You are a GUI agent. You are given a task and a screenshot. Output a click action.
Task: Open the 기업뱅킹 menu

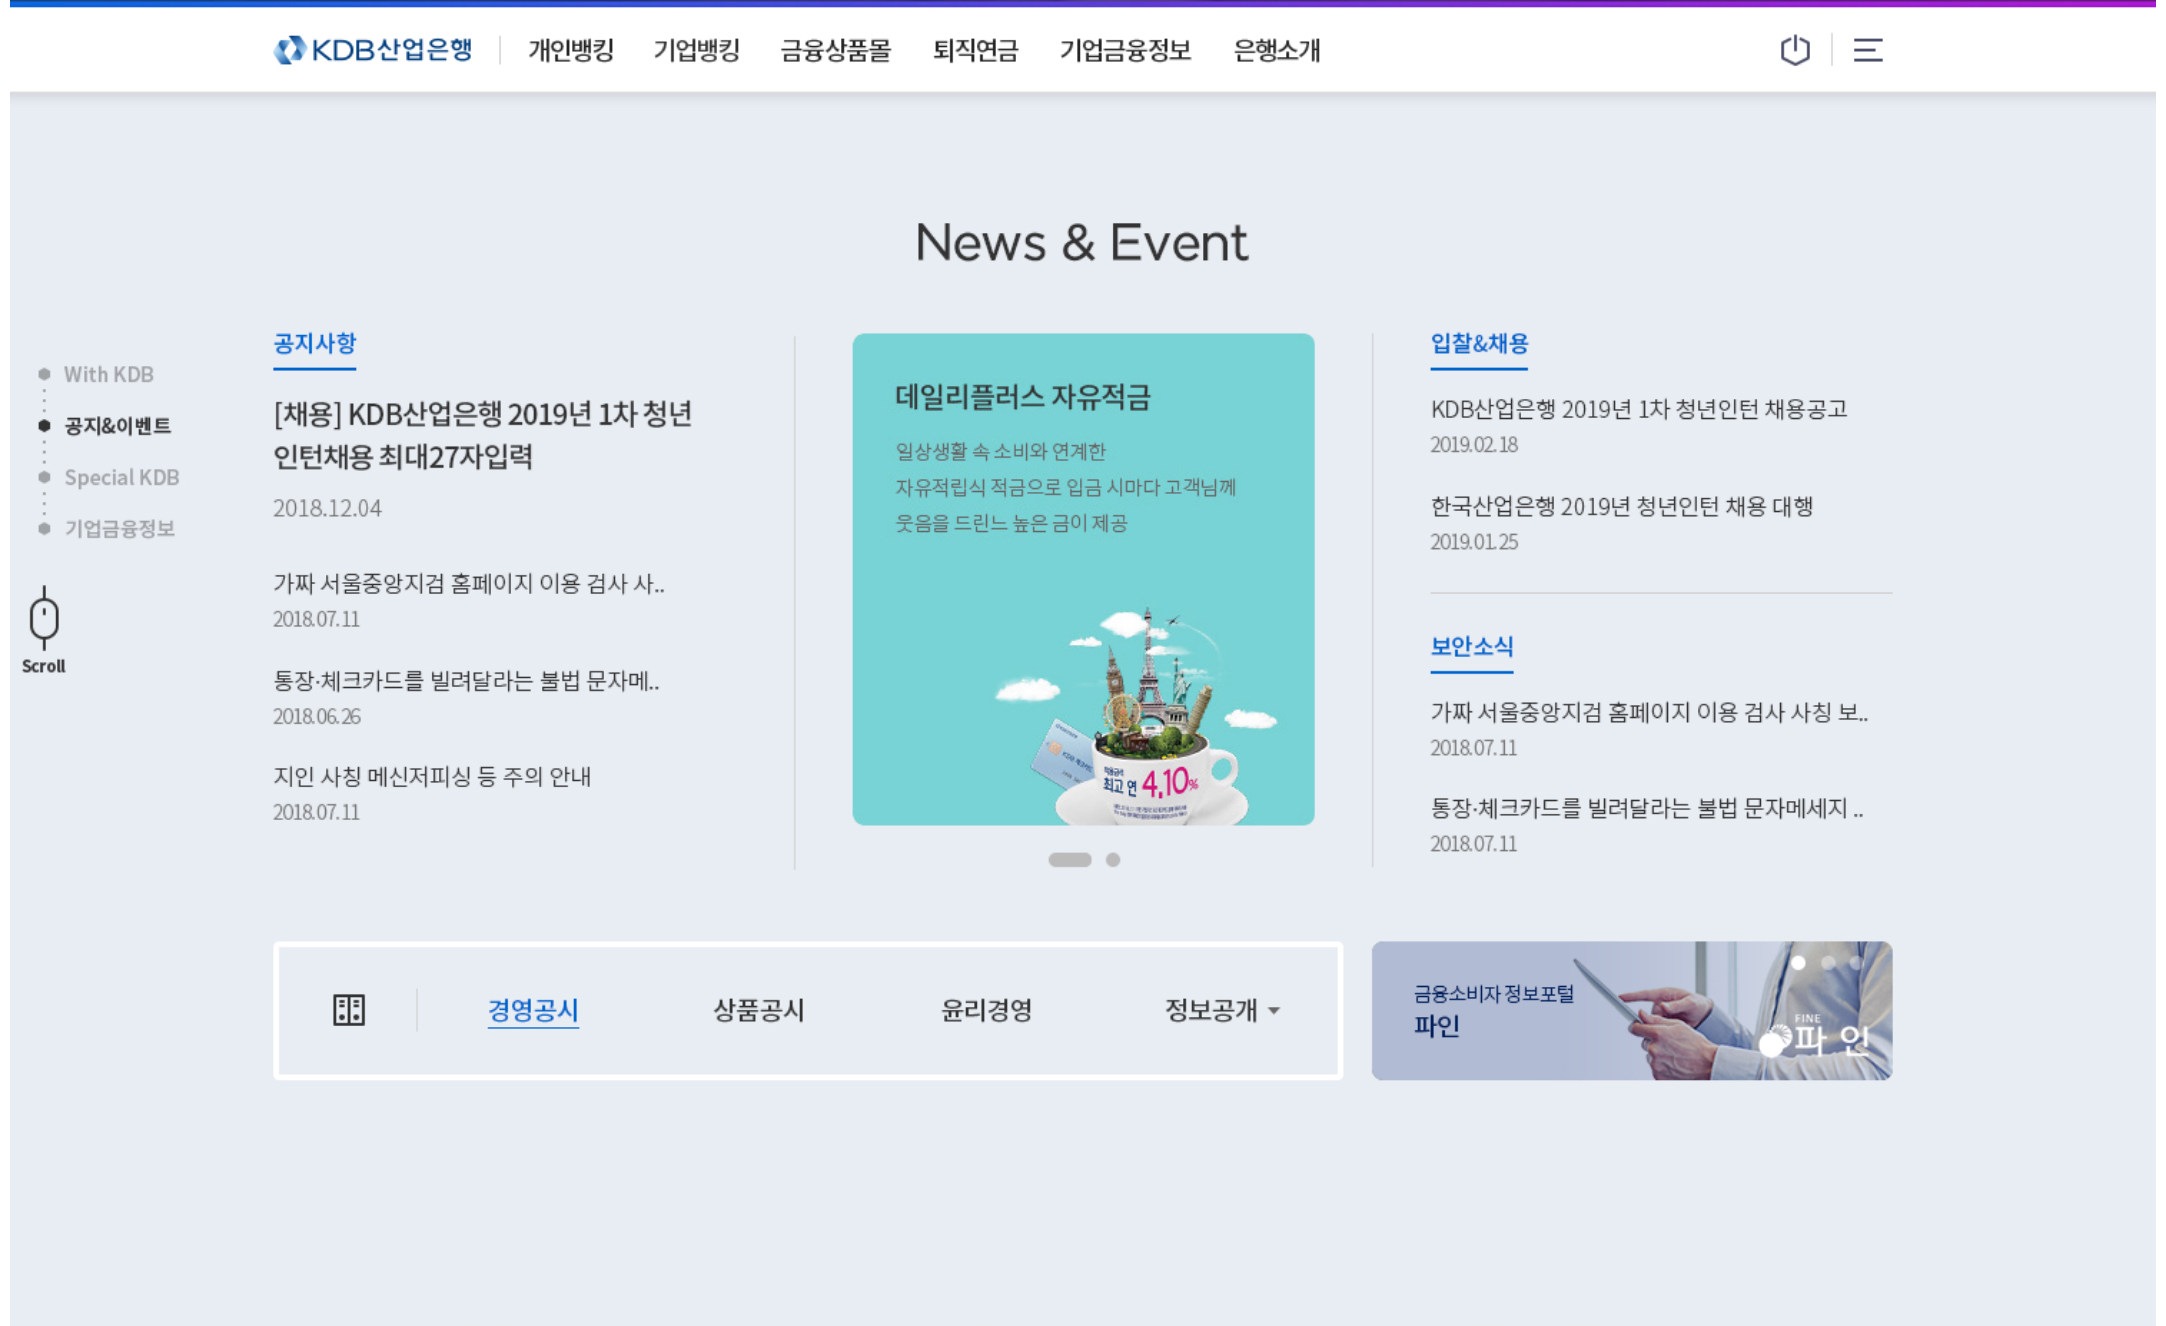[697, 50]
